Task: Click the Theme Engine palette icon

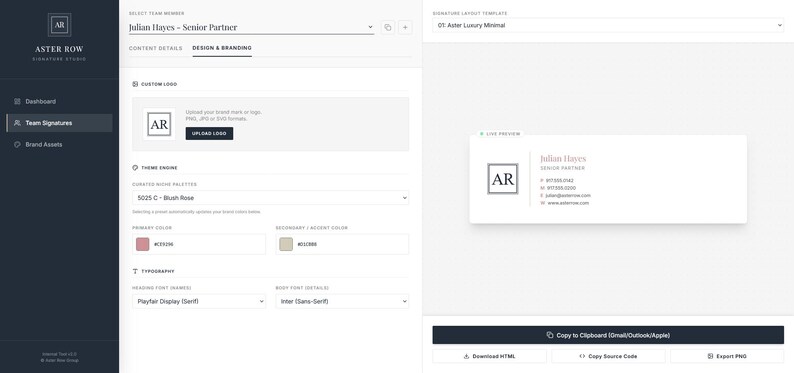Action: coord(135,168)
